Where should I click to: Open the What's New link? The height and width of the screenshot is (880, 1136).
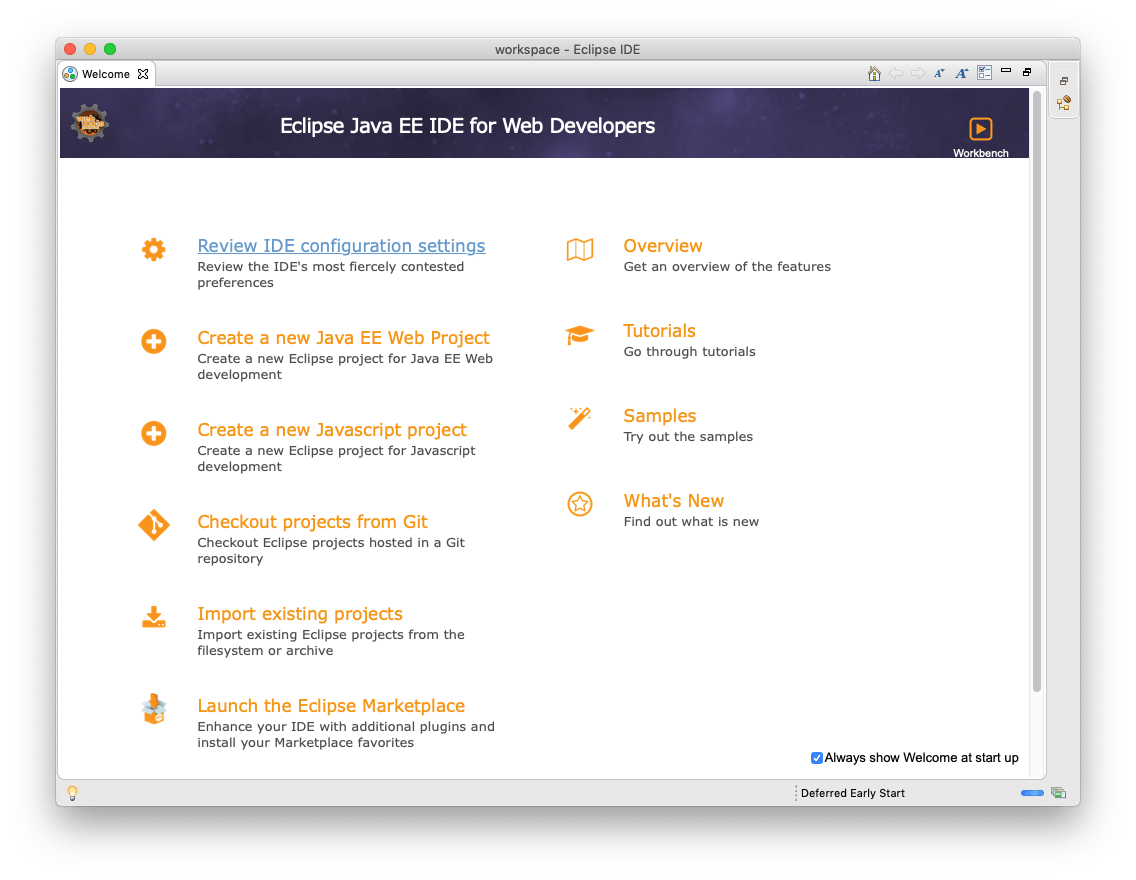pos(674,500)
